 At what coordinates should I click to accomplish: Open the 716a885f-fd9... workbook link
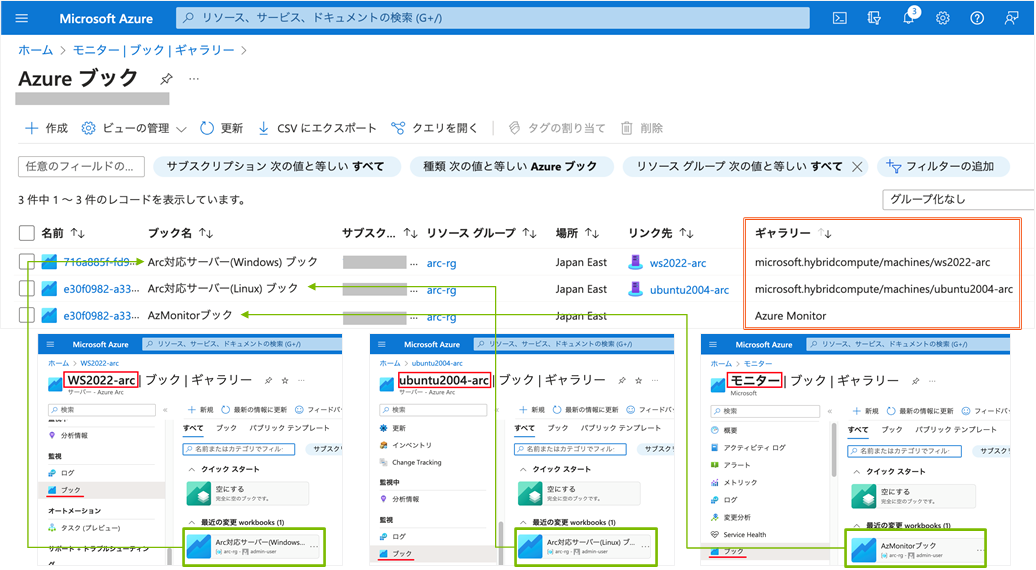coord(100,262)
